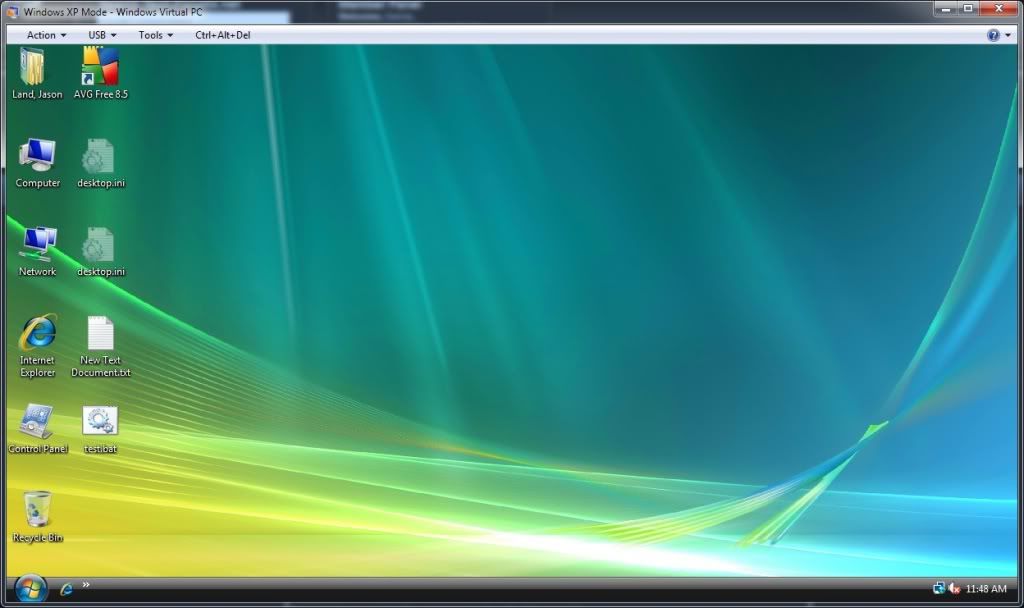
Task: Click the 11:48 AM taskbar clock
Action: (x=985, y=589)
